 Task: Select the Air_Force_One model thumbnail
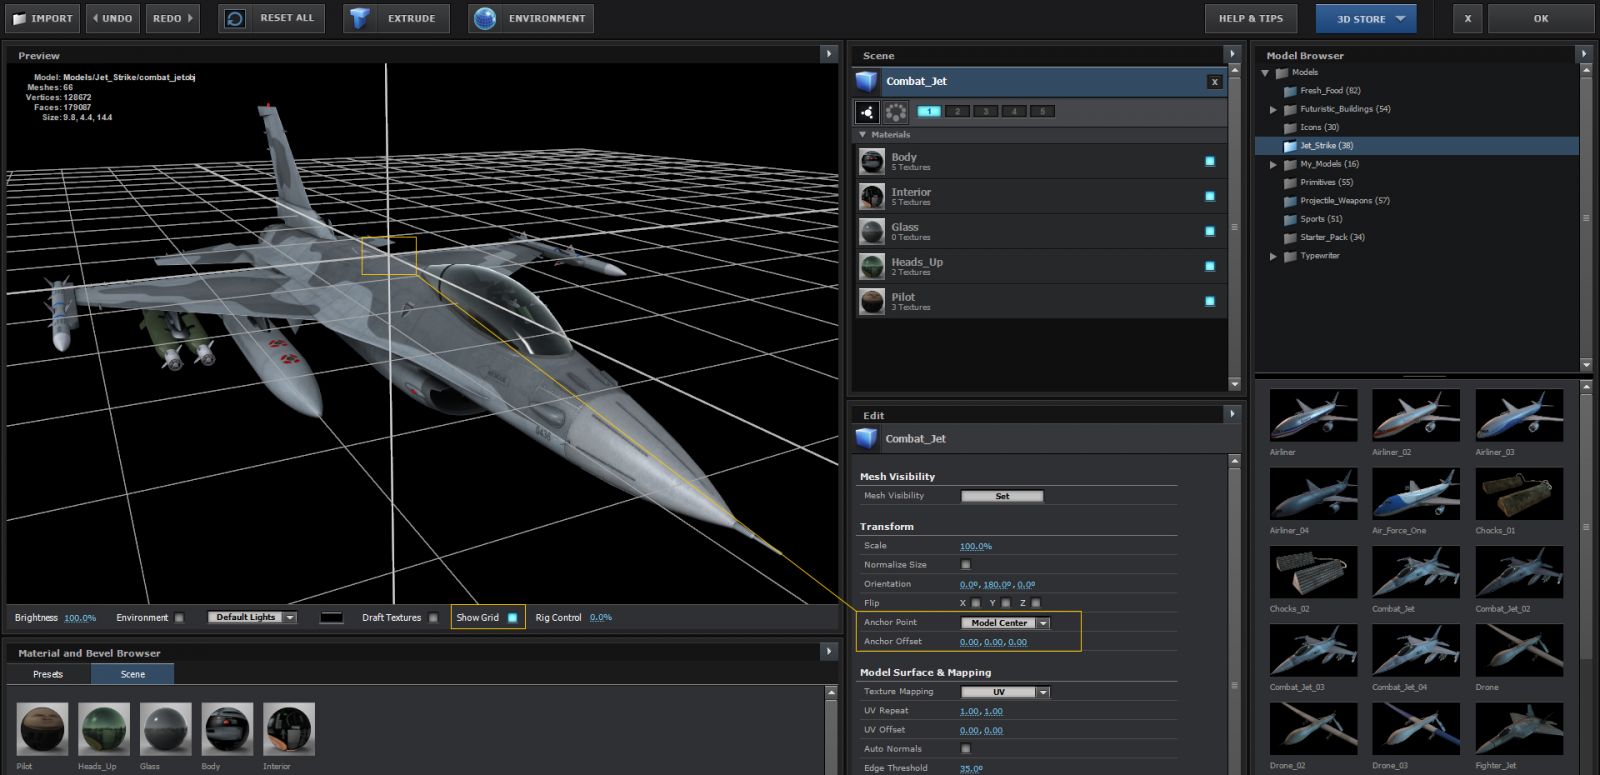click(1415, 494)
